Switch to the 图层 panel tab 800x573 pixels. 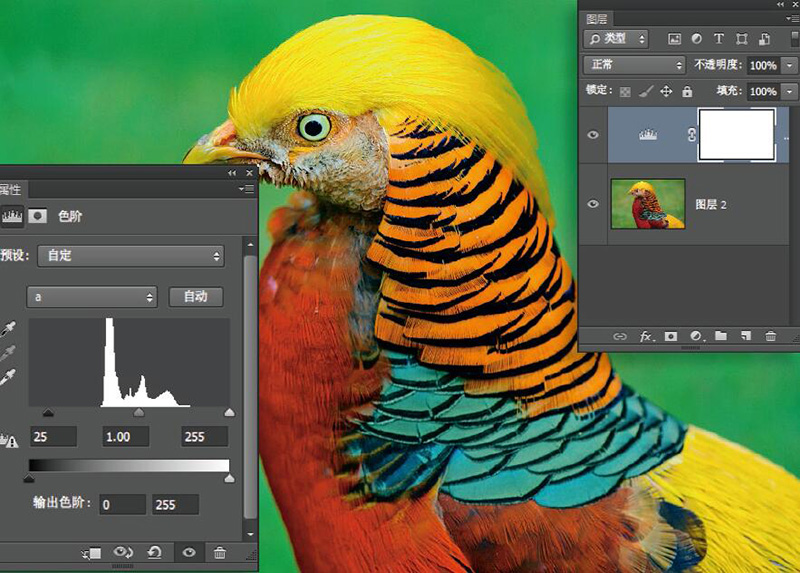click(597, 18)
